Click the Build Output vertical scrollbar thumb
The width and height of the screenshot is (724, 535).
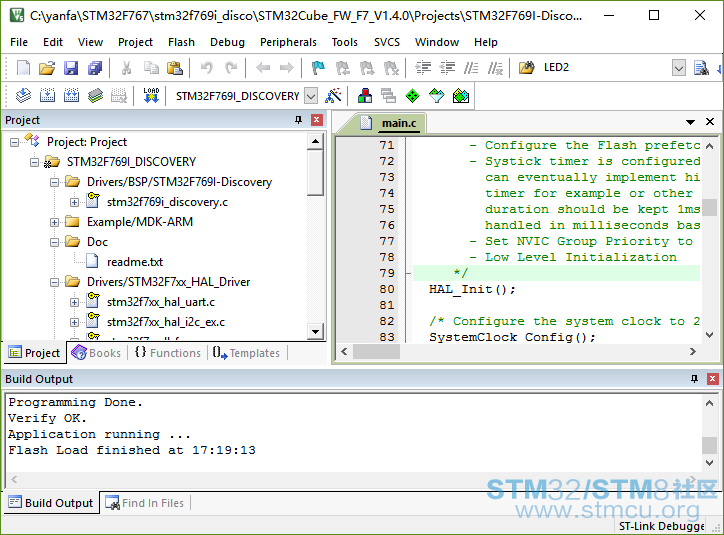pyautogui.click(x=709, y=445)
